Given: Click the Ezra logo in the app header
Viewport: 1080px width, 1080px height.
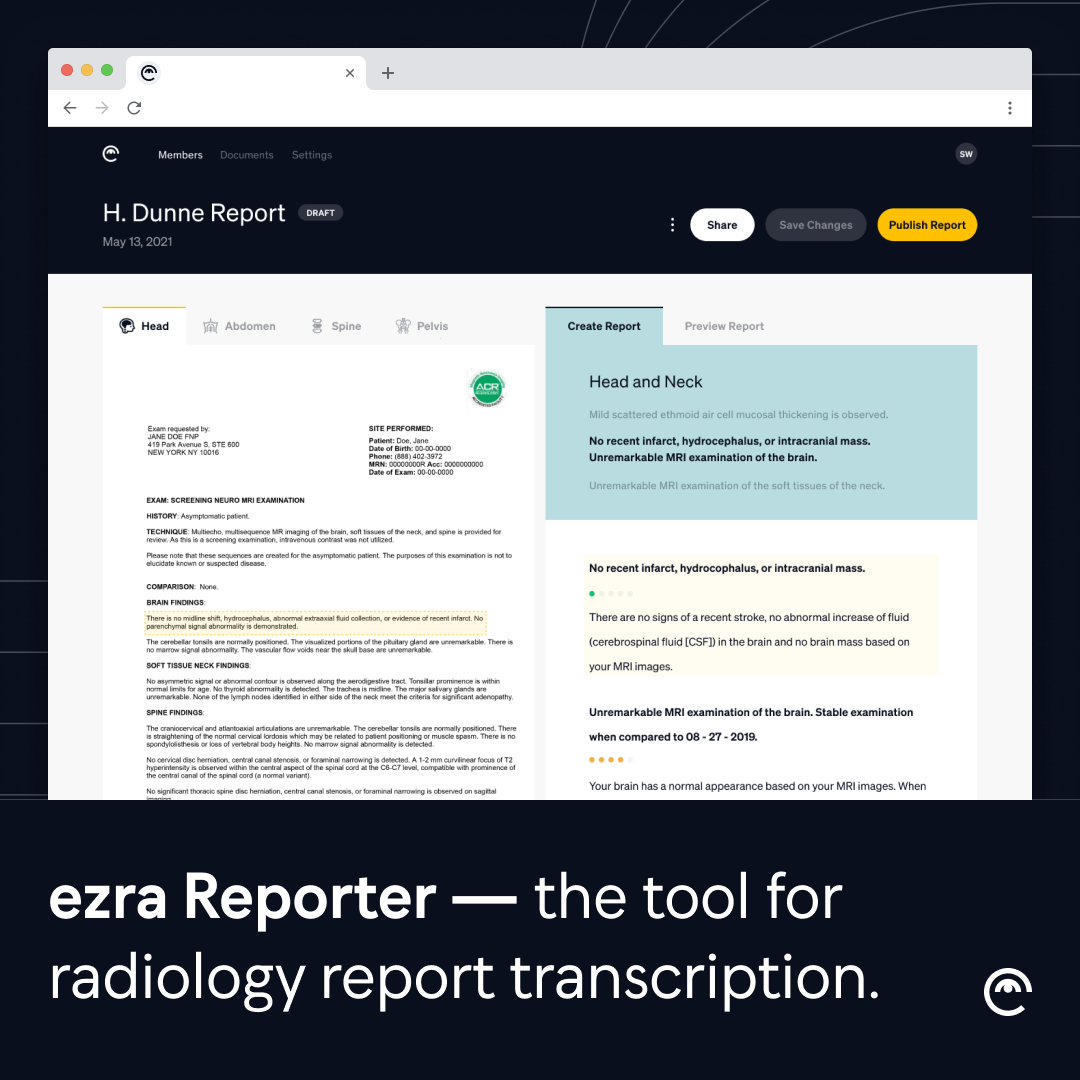Looking at the screenshot, I should pos(111,154).
